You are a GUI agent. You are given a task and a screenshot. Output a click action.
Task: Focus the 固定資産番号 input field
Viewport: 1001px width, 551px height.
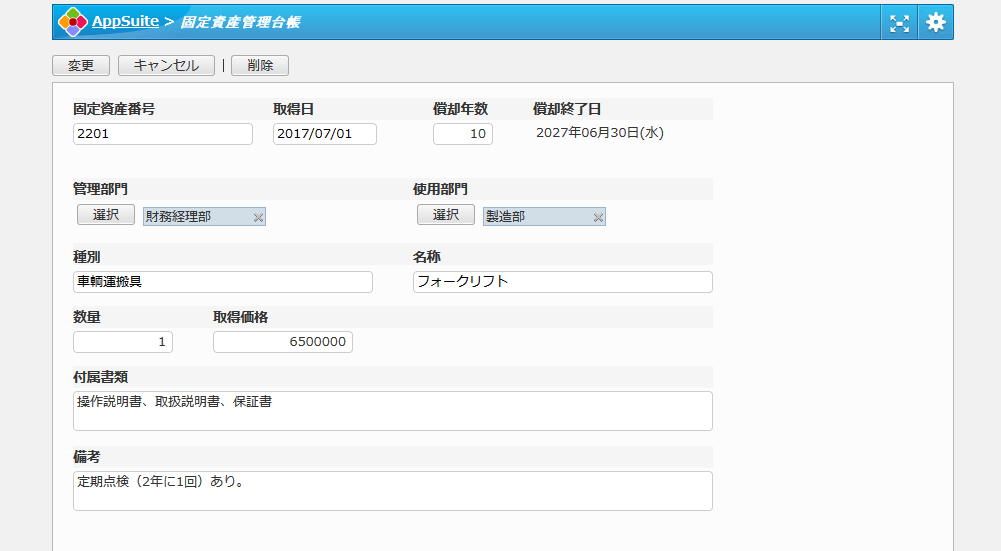click(x=163, y=134)
